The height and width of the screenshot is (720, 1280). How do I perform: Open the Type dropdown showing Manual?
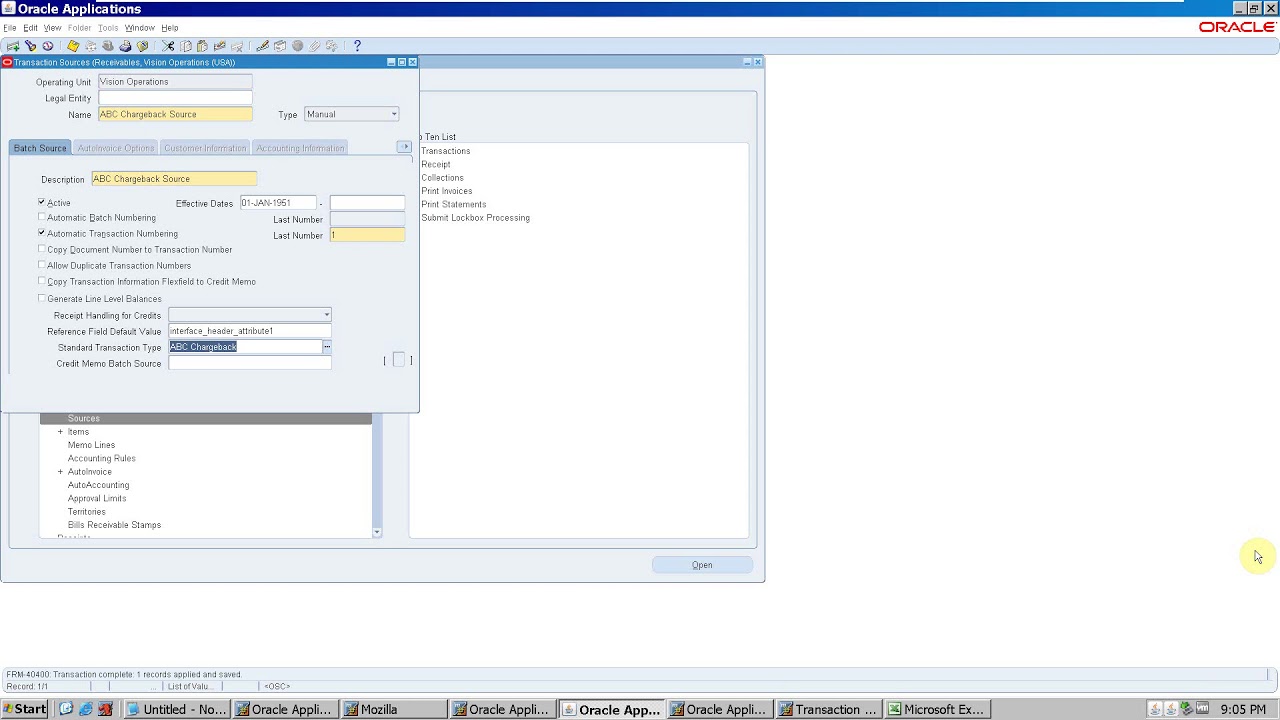pyautogui.click(x=351, y=114)
